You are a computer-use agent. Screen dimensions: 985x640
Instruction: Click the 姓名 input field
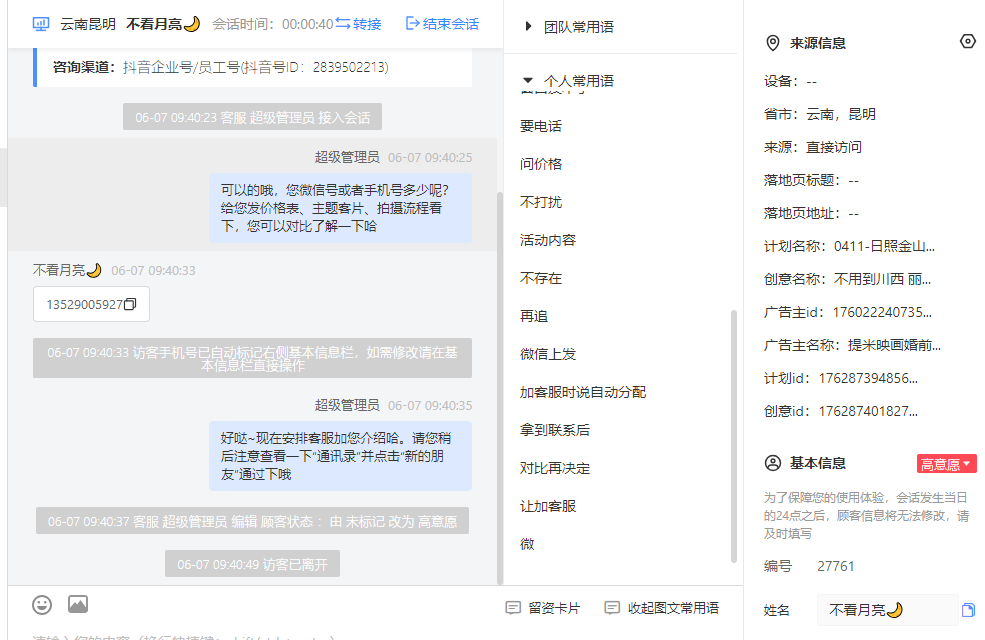pyautogui.click(x=887, y=610)
